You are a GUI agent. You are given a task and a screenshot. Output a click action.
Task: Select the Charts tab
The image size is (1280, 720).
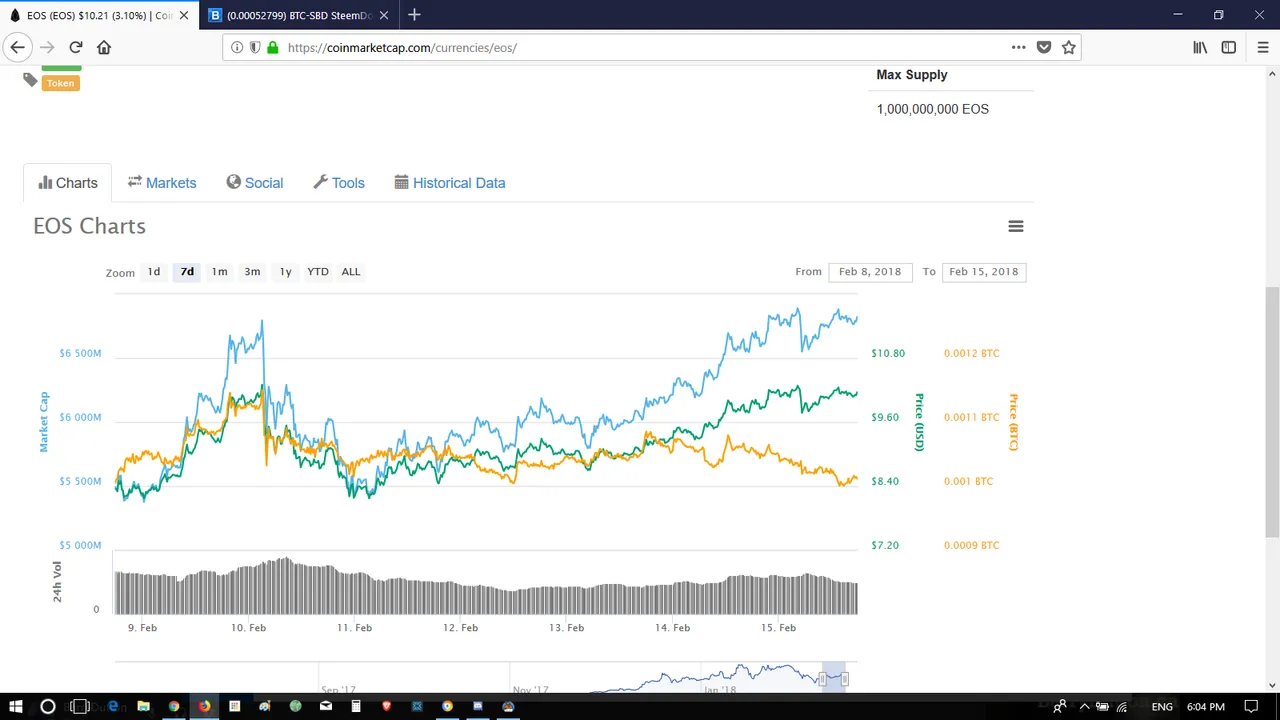[x=68, y=183]
